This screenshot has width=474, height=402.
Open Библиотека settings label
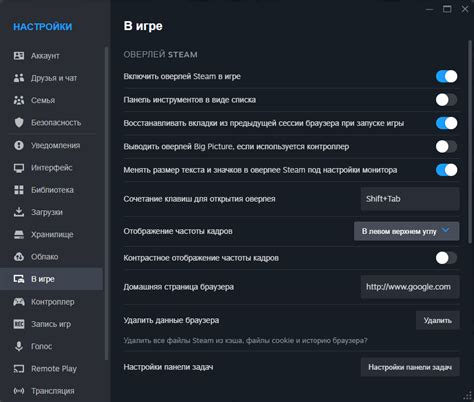coord(52,190)
